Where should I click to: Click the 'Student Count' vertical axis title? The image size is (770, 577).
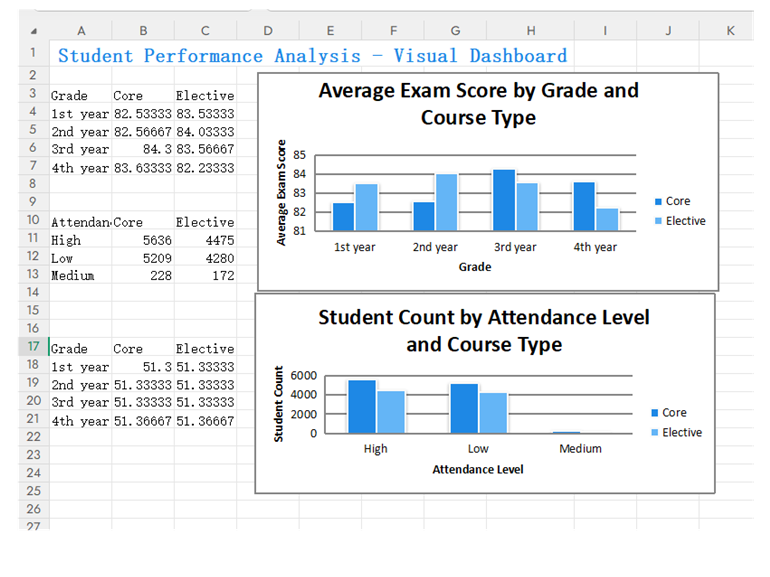pos(278,404)
